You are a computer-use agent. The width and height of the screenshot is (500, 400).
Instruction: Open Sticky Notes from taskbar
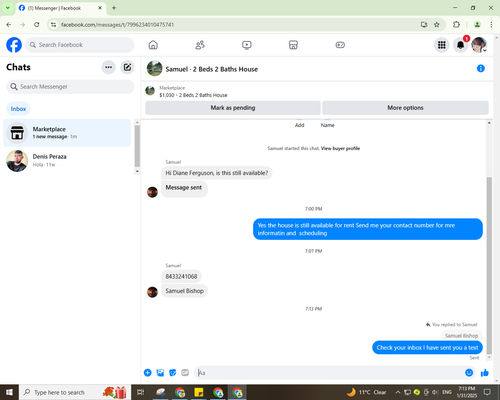point(199,392)
